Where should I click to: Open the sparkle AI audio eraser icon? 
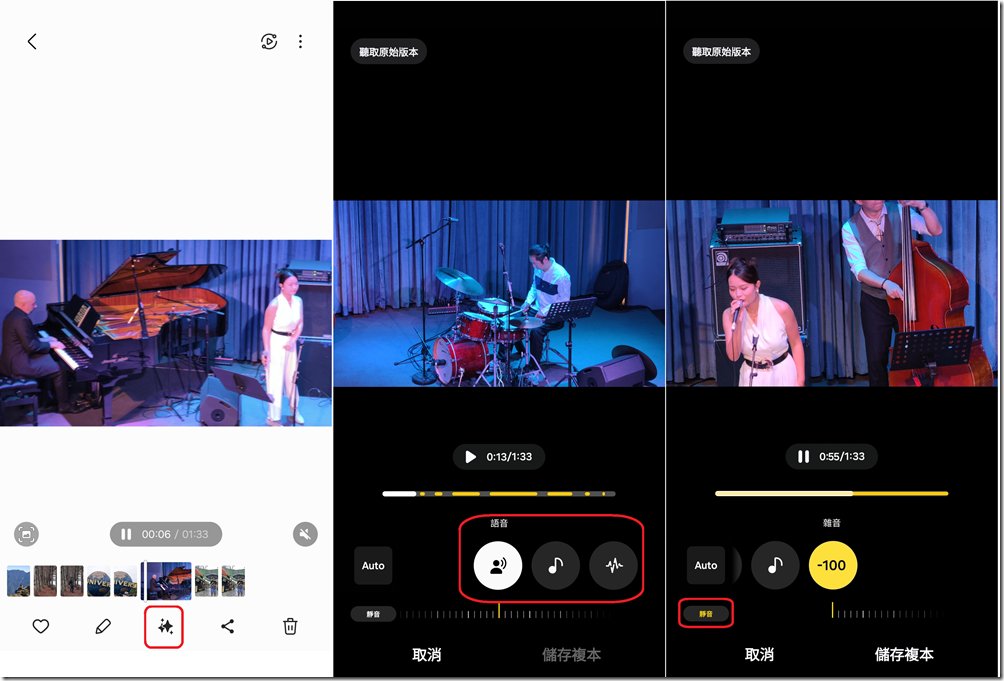(x=165, y=627)
